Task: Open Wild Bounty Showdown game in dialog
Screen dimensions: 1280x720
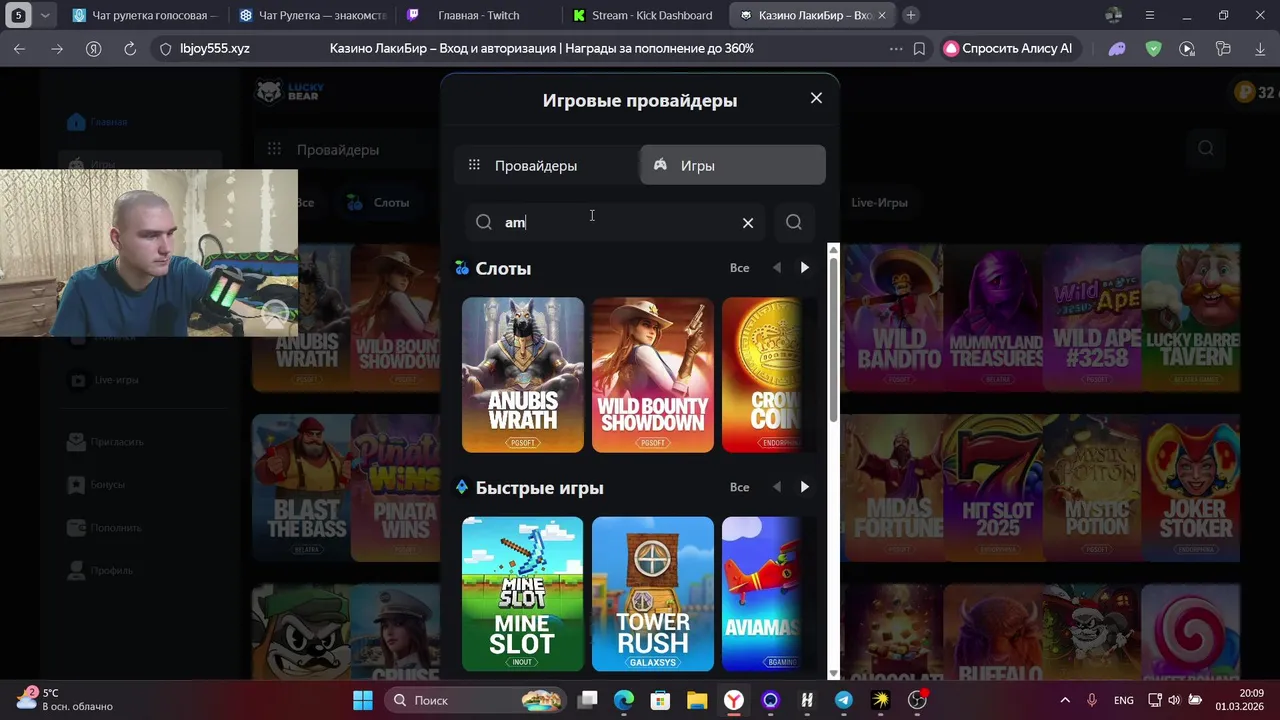Action: tap(653, 375)
